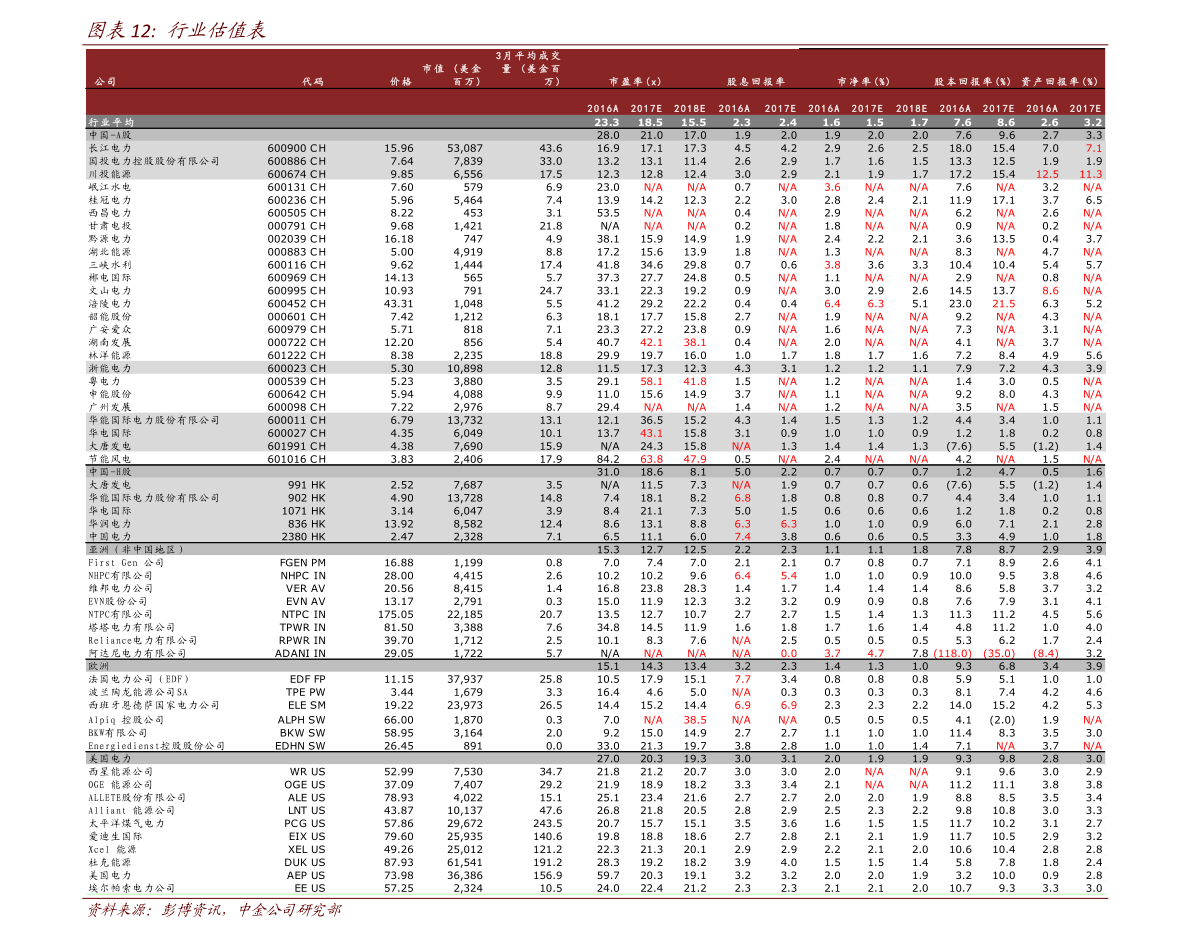The image size is (1191, 939).
Task: Click the "中国-H股" section label
Action: [110, 472]
